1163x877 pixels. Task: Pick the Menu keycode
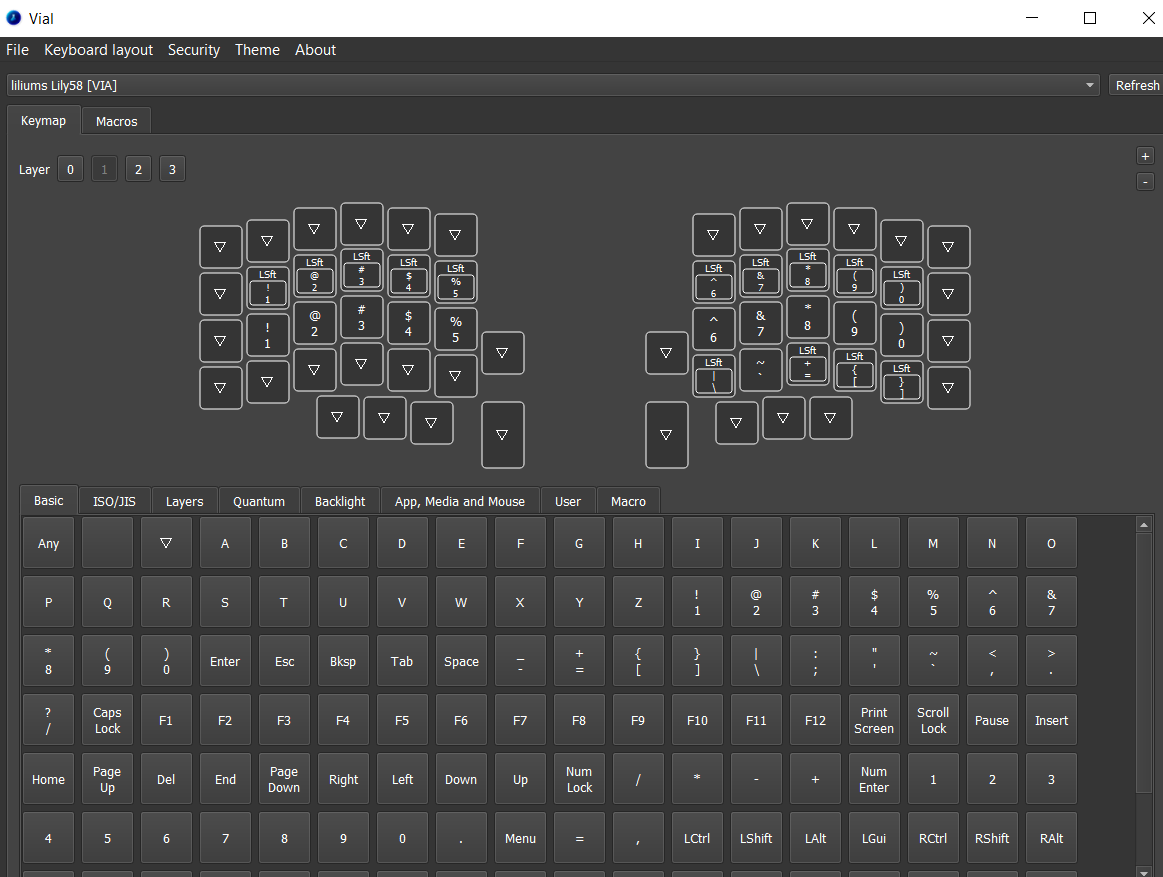[520, 838]
